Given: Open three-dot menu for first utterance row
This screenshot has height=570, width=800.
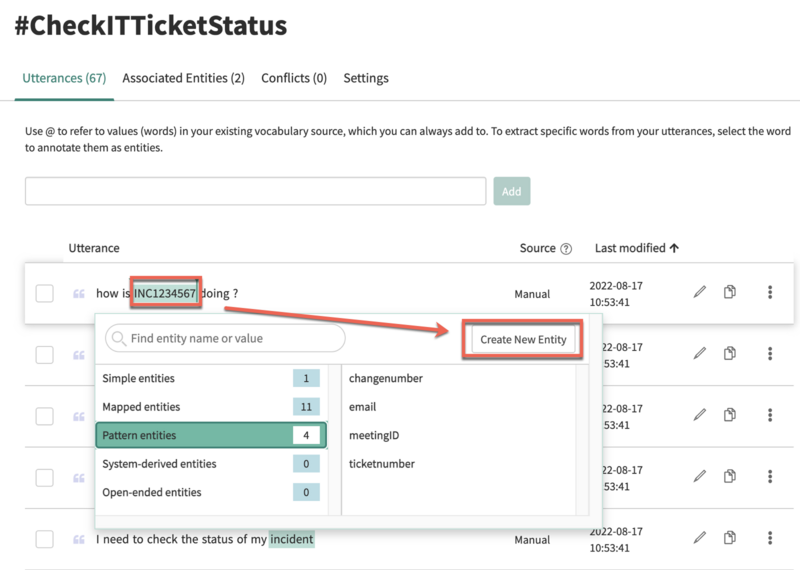Looking at the screenshot, I should pos(770,292).
